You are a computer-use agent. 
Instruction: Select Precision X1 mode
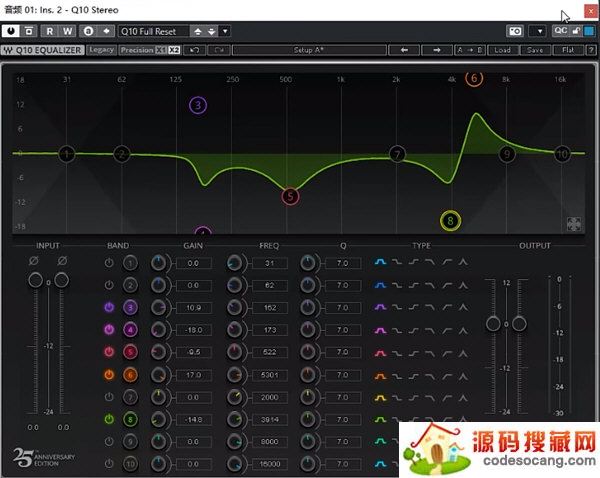pyautogui.click(x=161, y=50)
